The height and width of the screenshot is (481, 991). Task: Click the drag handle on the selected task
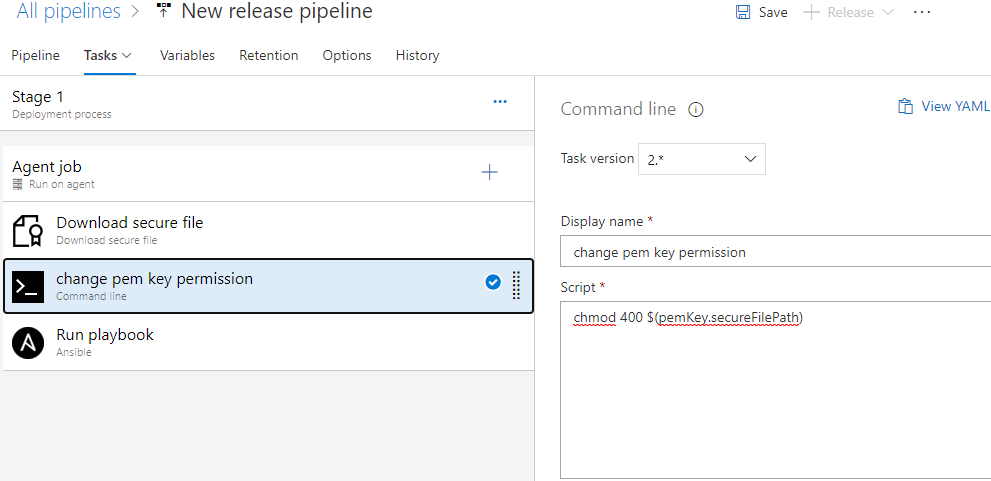(516, 285)
